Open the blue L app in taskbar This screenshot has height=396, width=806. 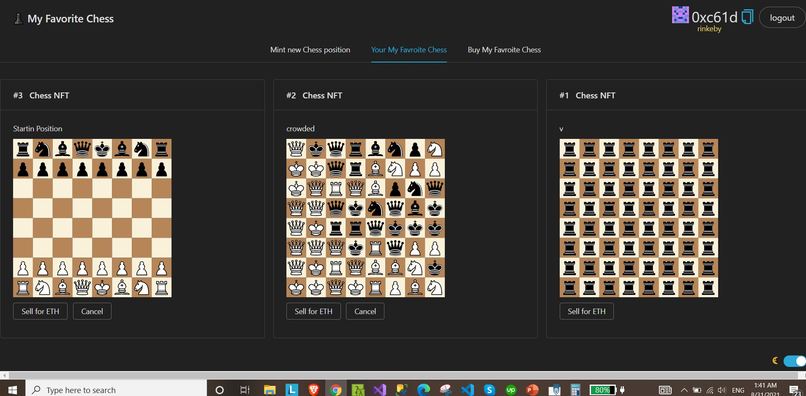[x=292, y=390]
